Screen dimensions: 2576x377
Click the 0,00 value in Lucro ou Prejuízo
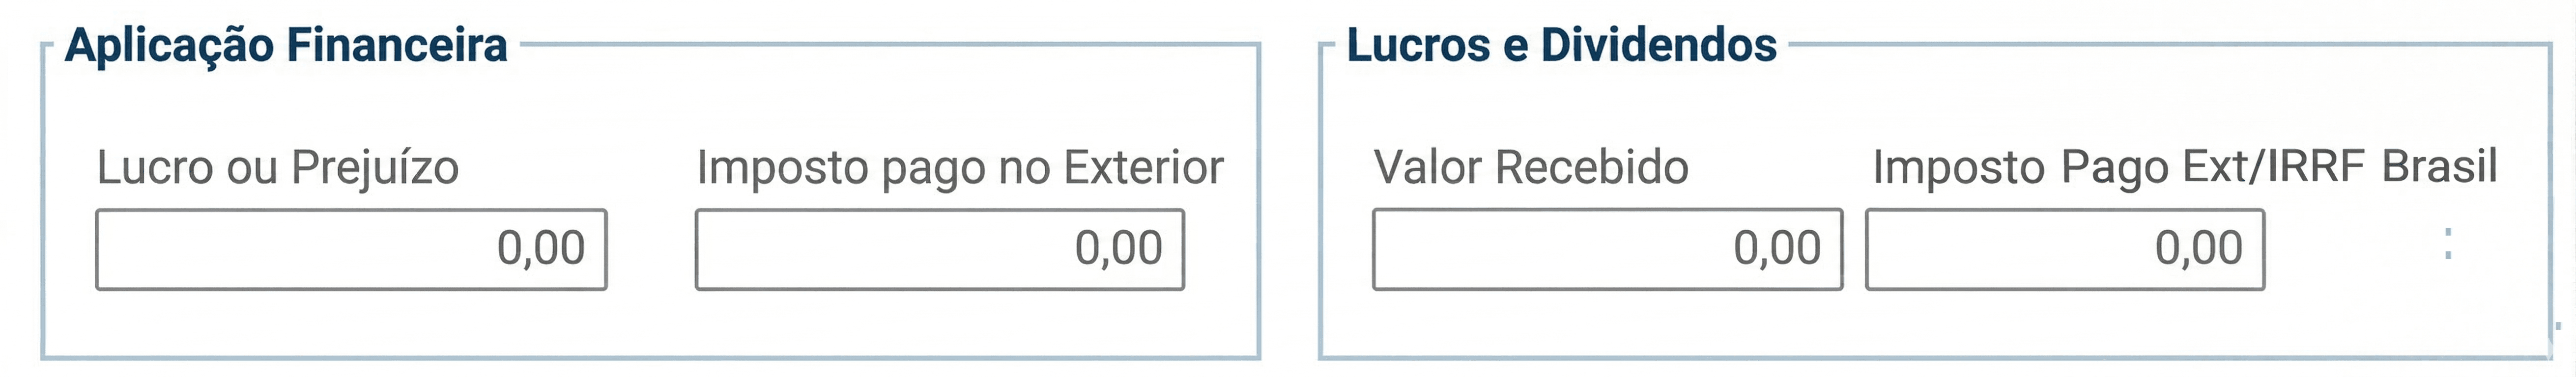[540, 248]
